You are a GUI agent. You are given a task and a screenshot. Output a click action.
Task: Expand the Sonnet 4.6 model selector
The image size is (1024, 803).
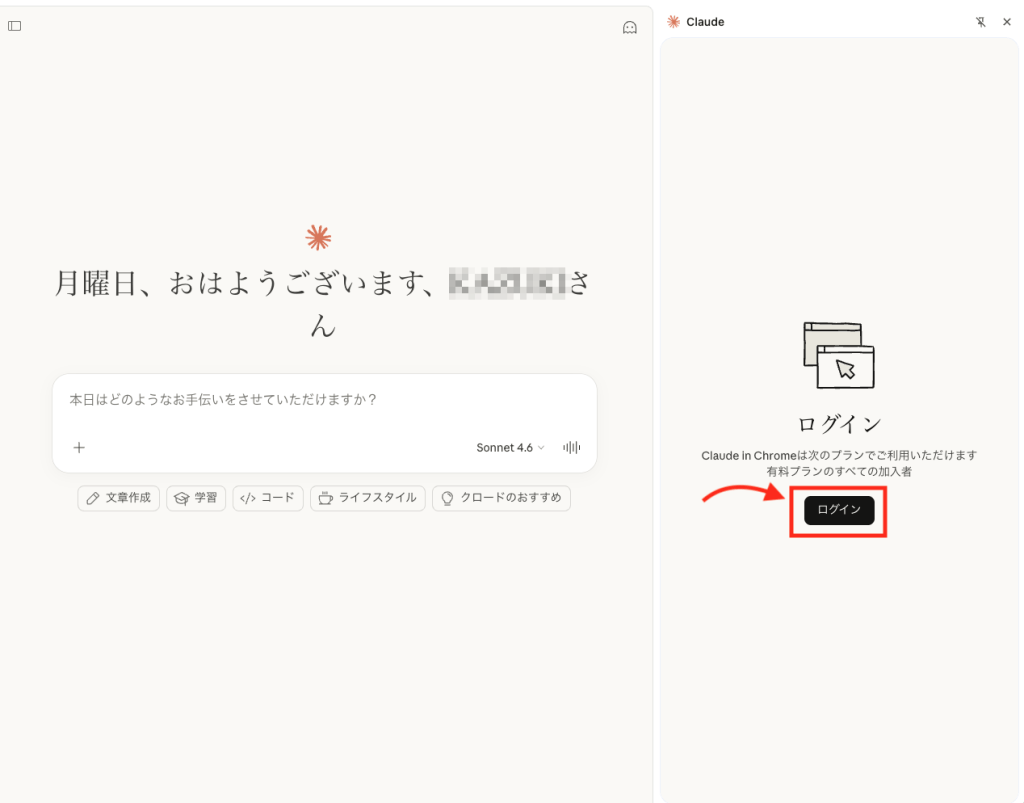510,448
